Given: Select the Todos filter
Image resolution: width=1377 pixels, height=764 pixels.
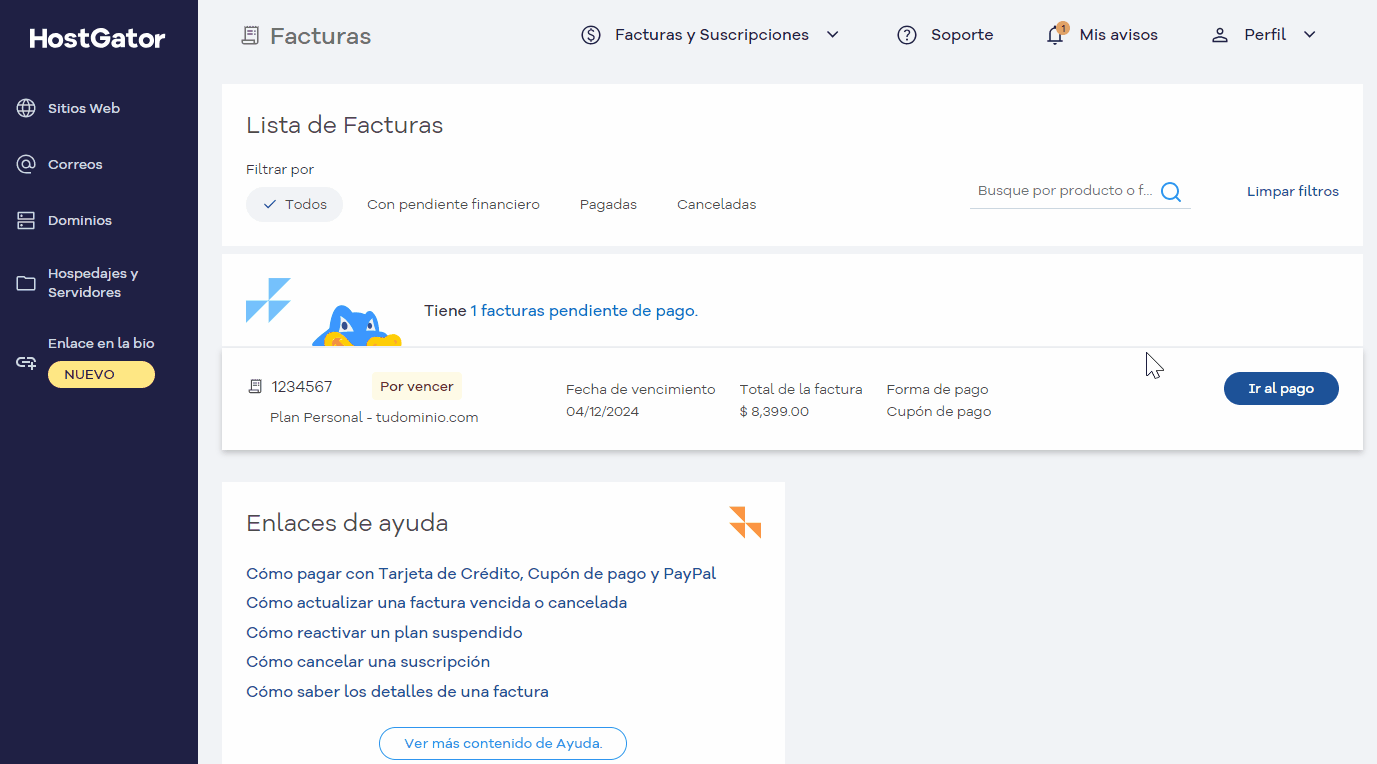Looking at the screenshot, I should click(x=294, y=204).
